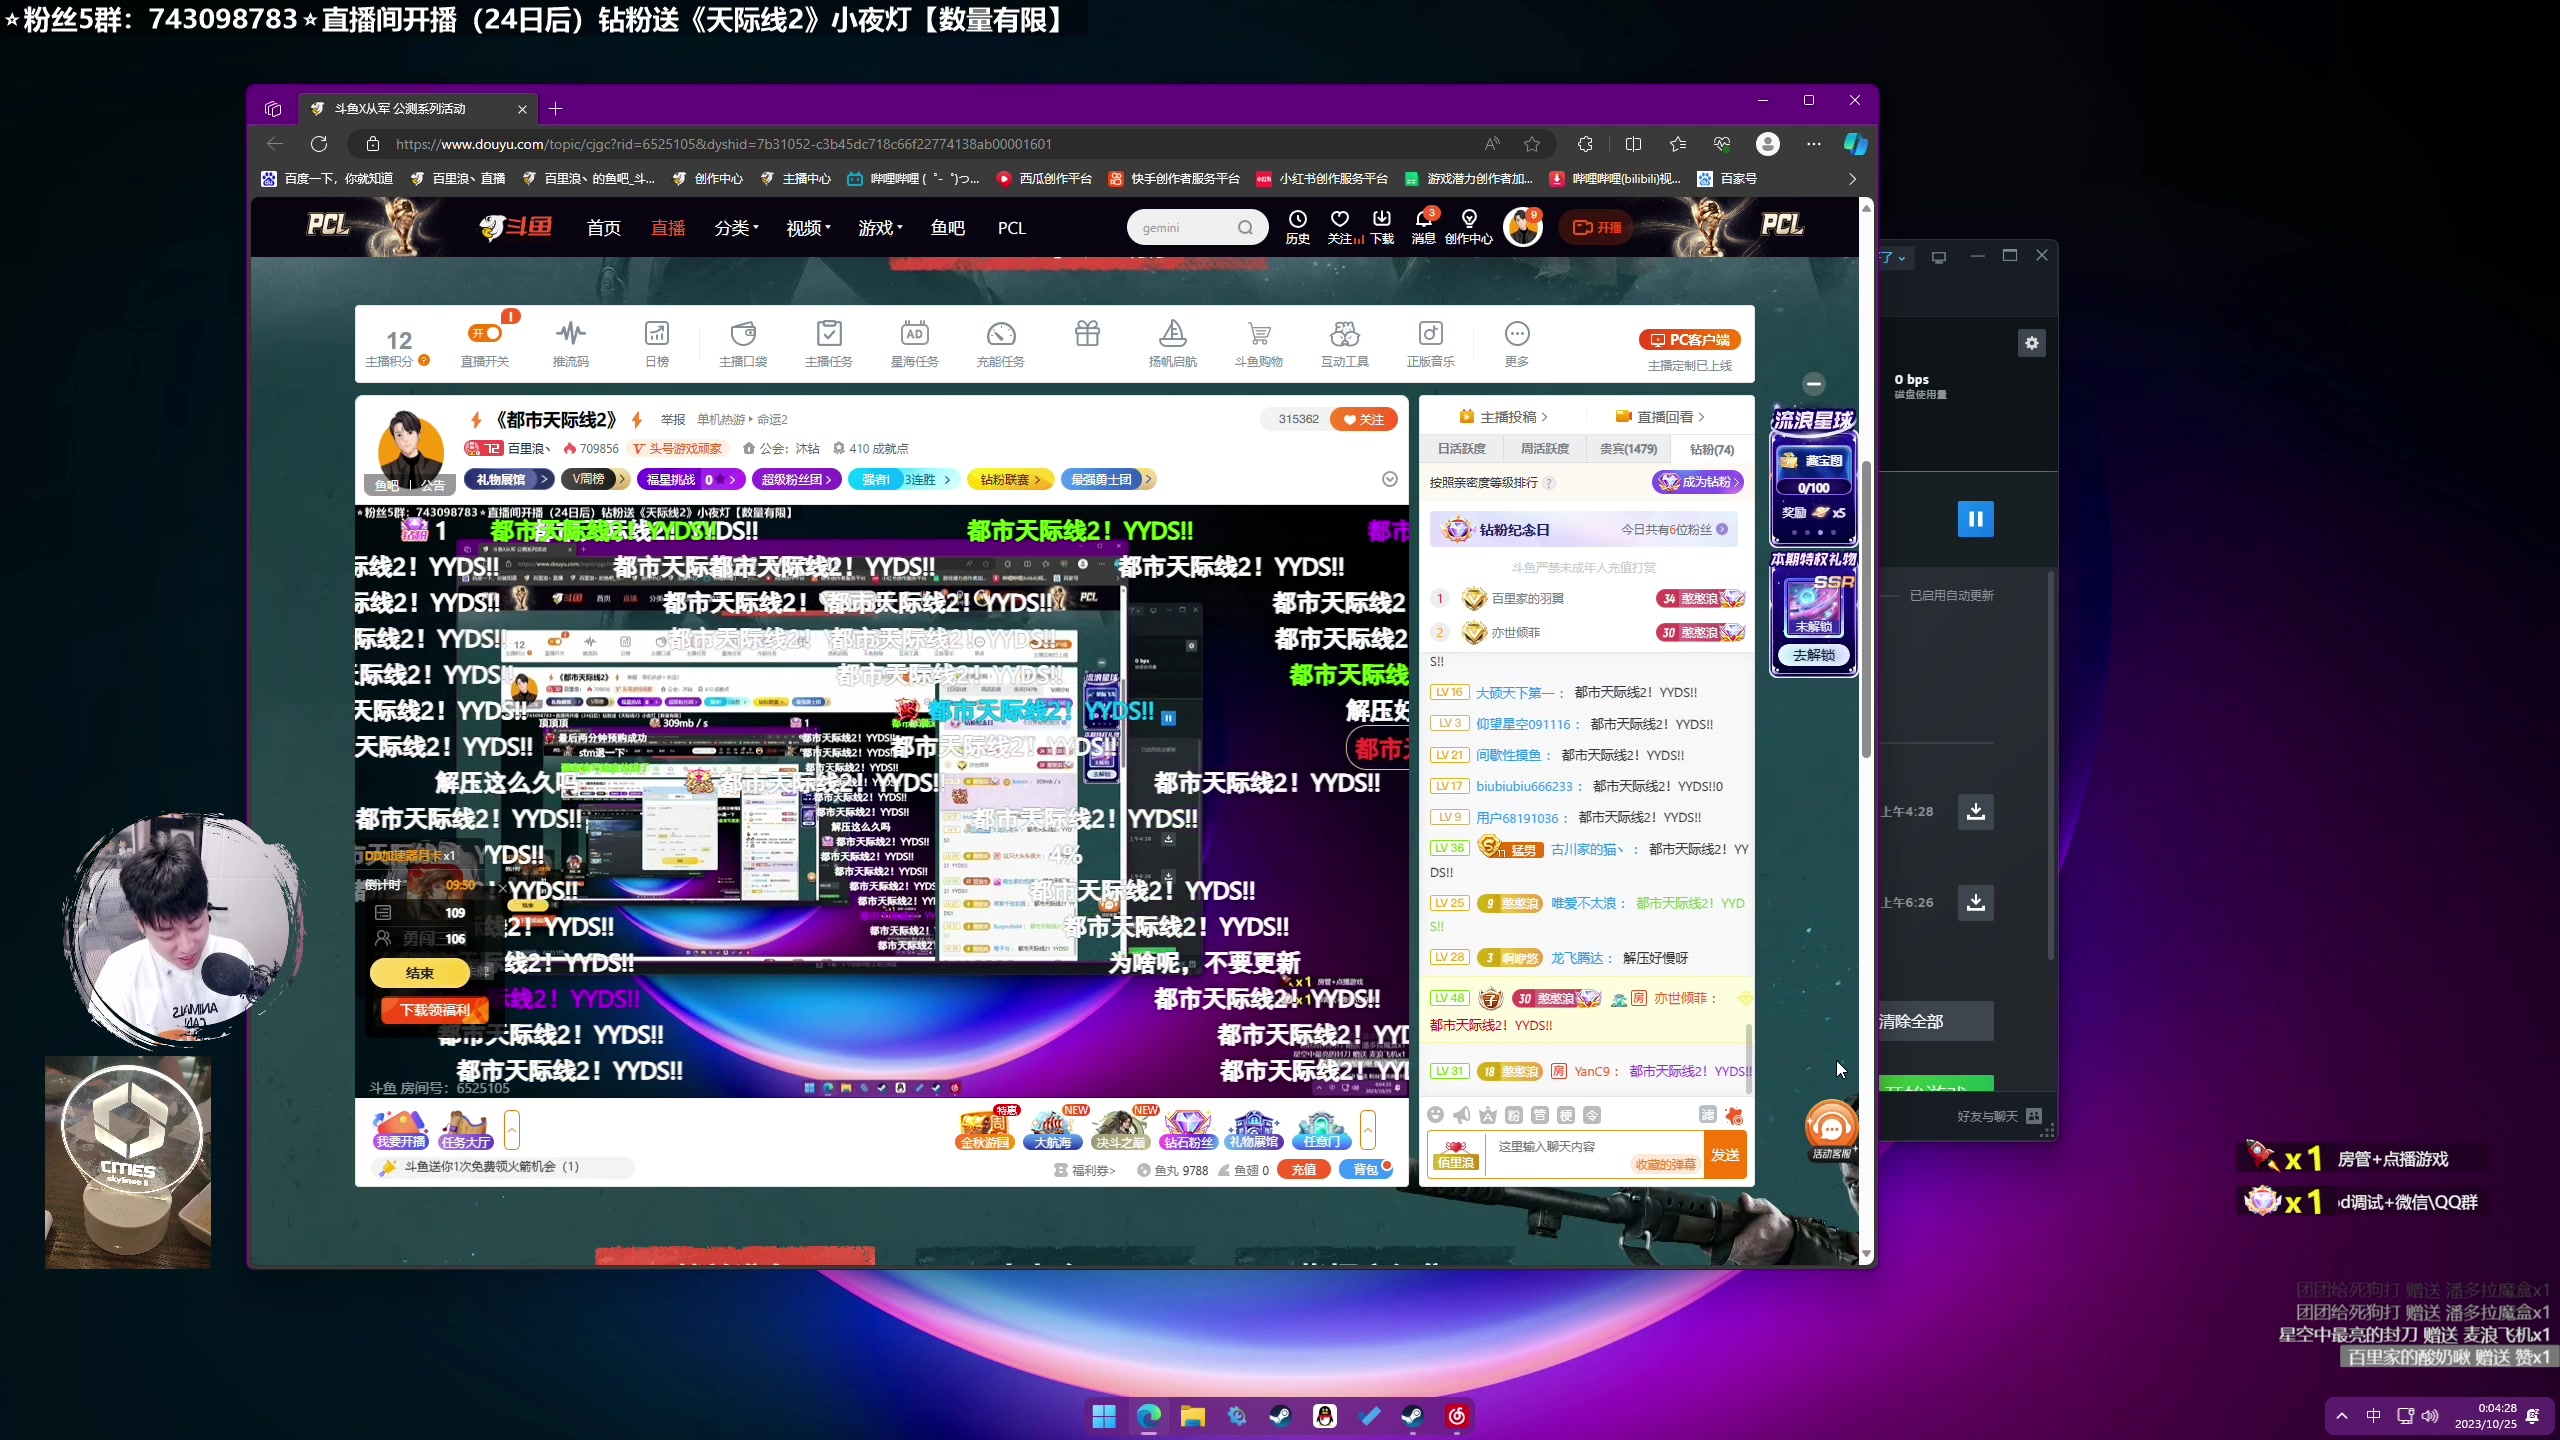The height and width of the screenshot is (1440, 2560).
Task: Click the 收藏的弹幕 saved danmaku chip
Action: tap(1665, 1164)
